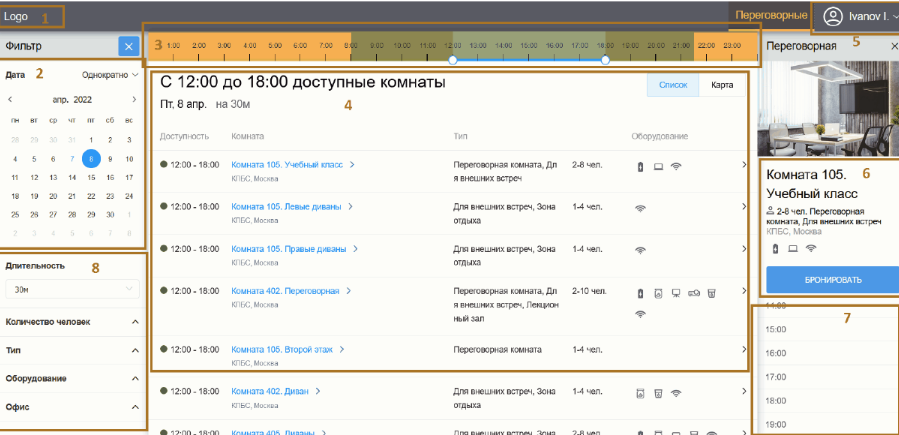Click the 9:00 mark on time ruler
The height and width of the screenshot is (435, 899).
[x=376, y=45]
